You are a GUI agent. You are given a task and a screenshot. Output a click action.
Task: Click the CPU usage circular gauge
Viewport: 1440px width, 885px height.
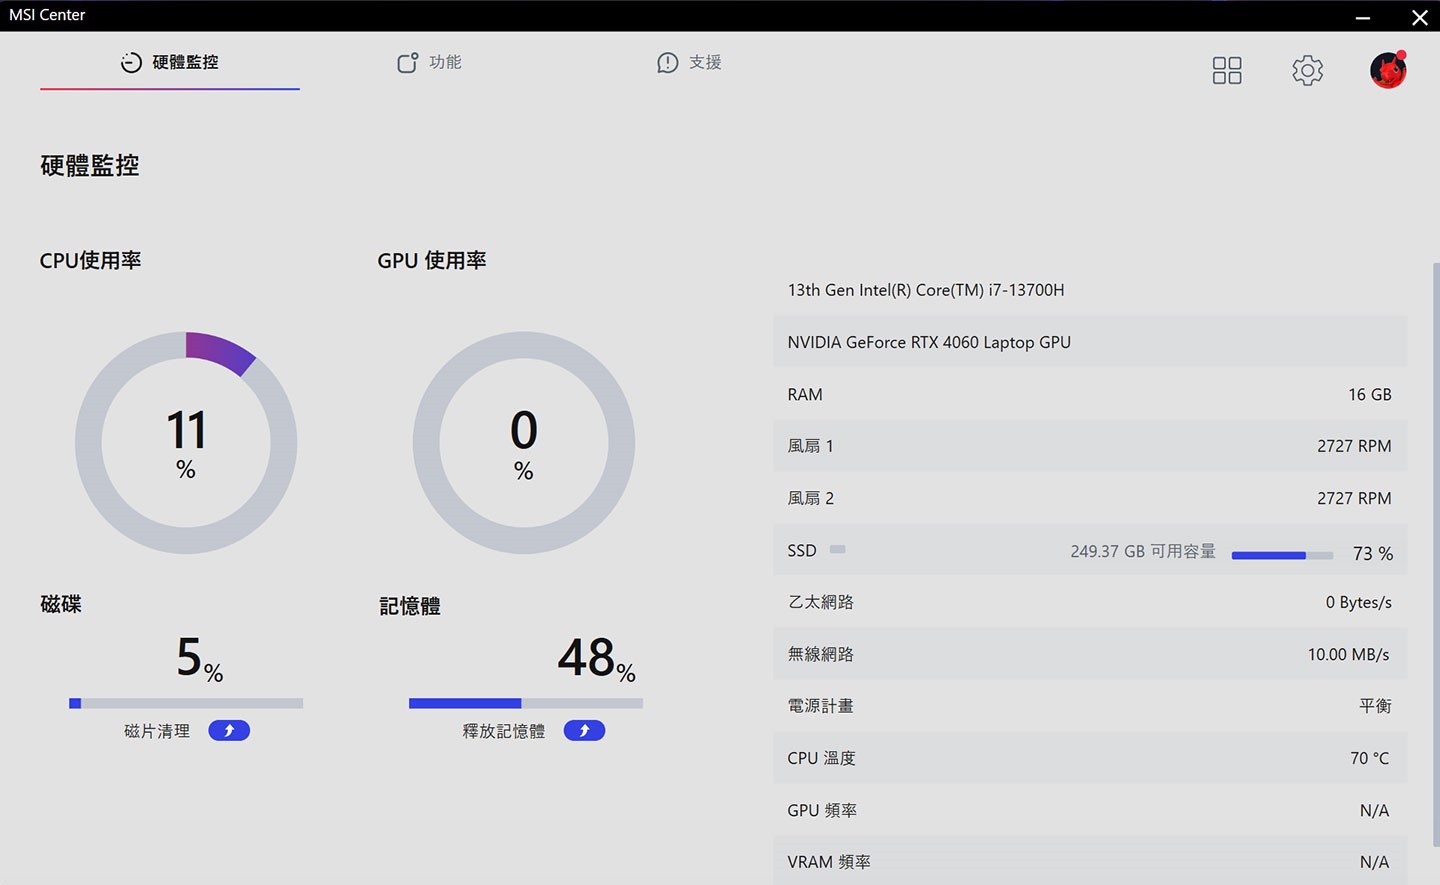186,443
